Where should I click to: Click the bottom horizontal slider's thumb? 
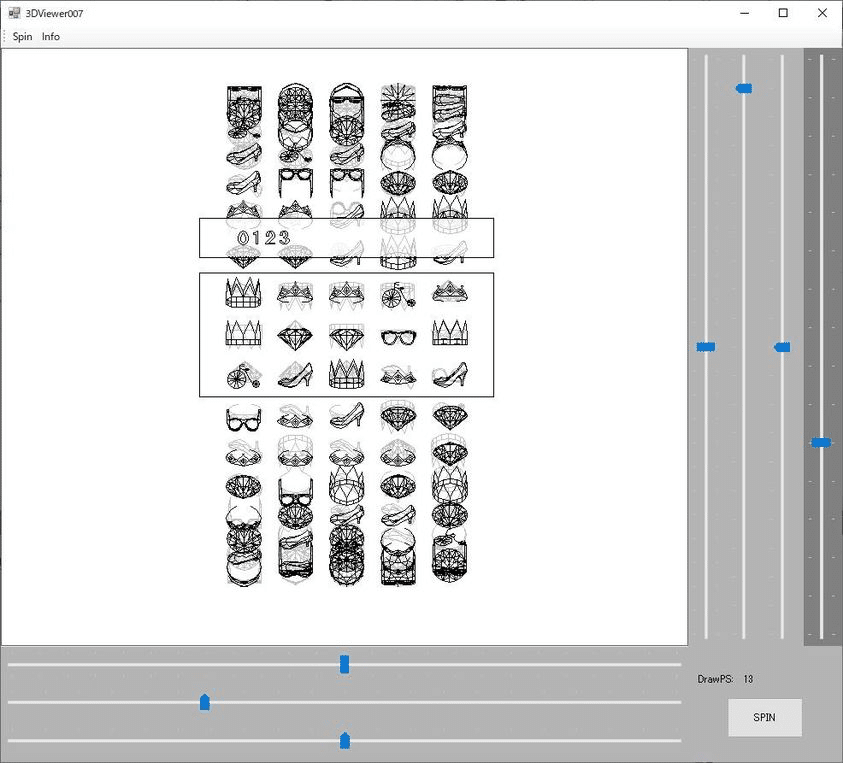345,740
